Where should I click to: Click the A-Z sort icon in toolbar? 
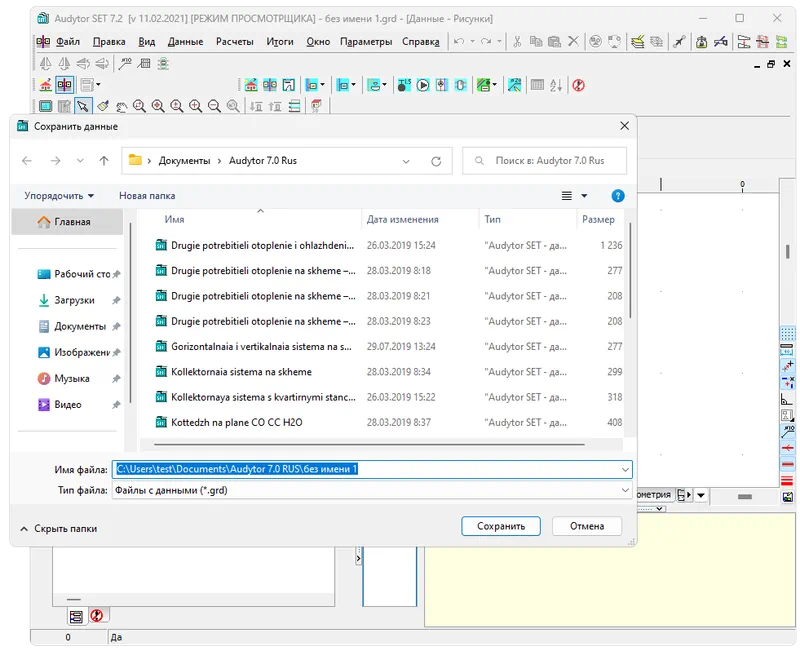(556, 85)
